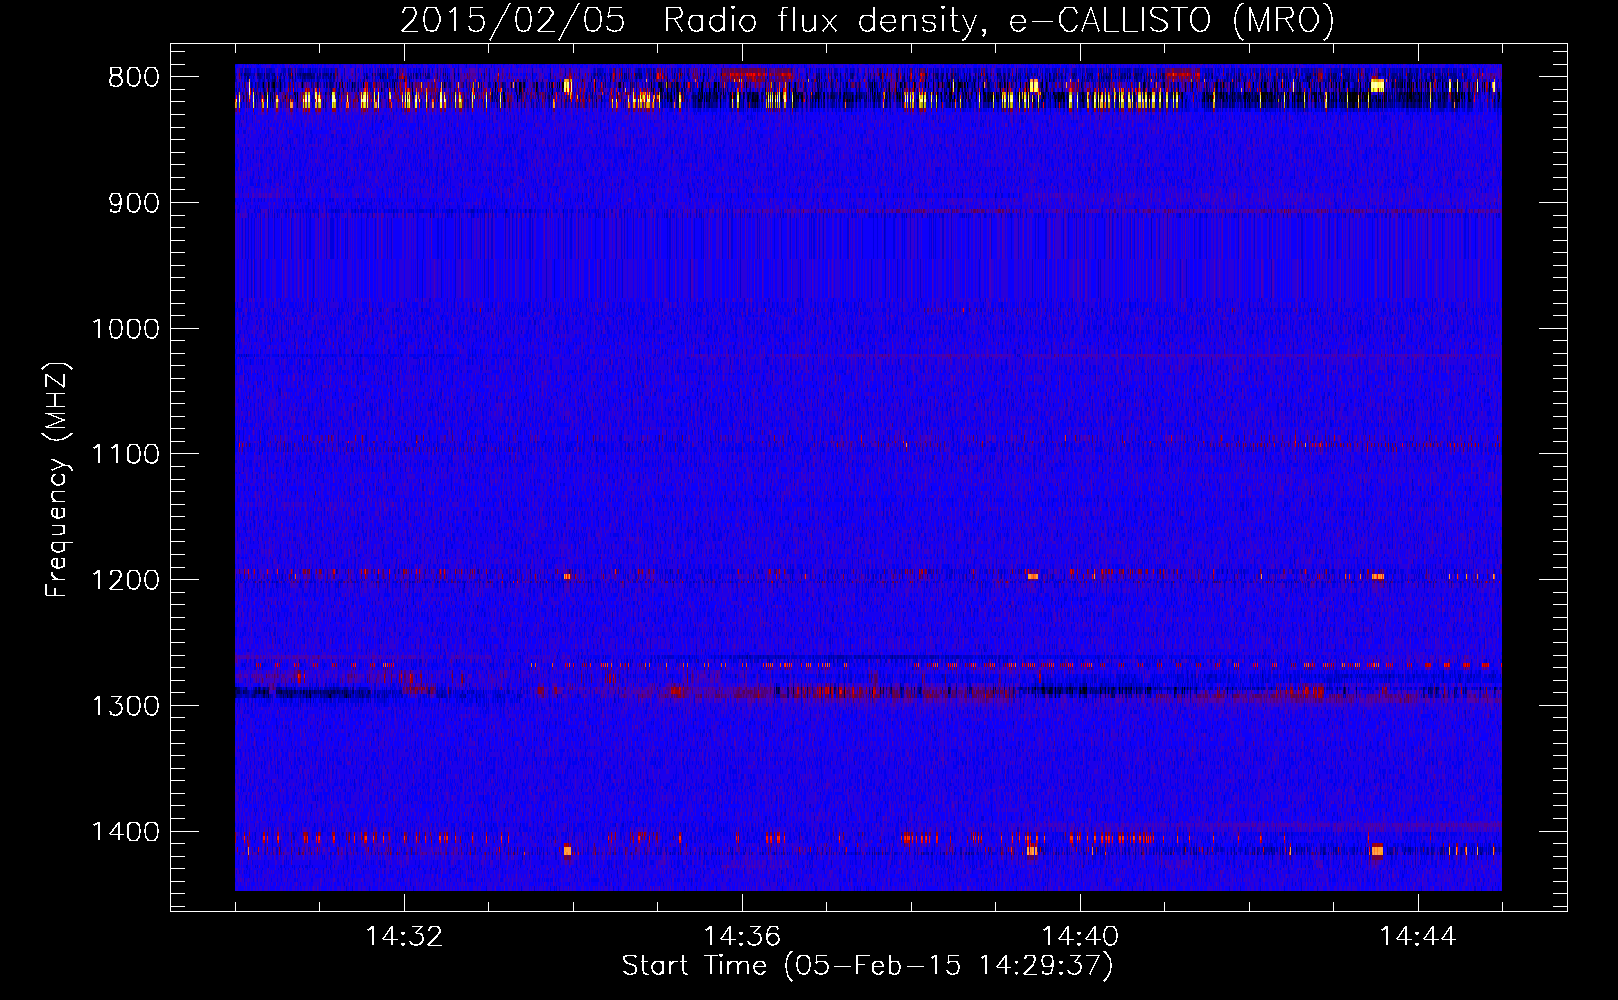Select the '1300' frequency axis label
This screenshot has width=1618, height=1000.
[x=125, y=706]
